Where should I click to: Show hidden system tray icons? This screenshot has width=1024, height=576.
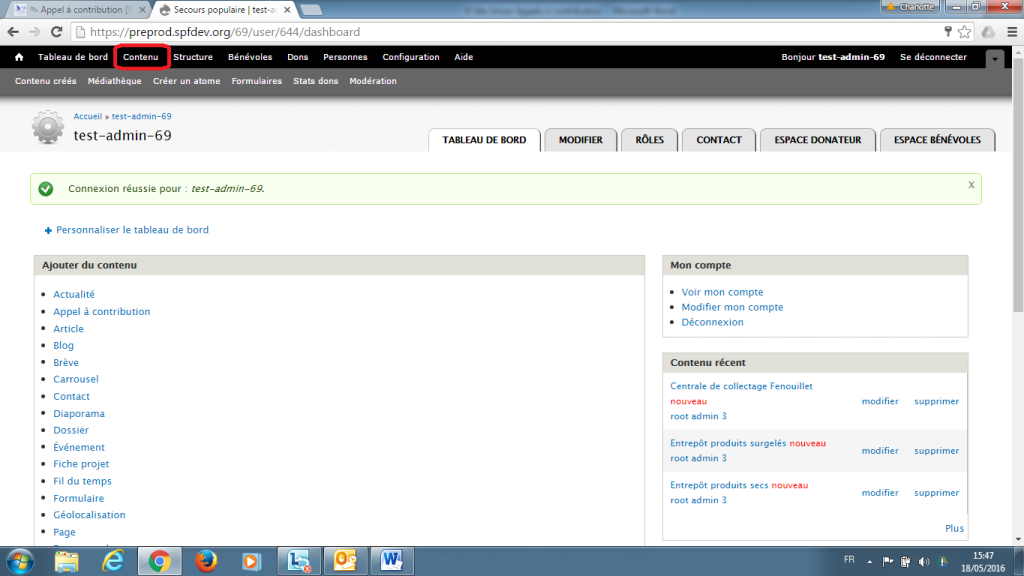[x=871, y=561]
